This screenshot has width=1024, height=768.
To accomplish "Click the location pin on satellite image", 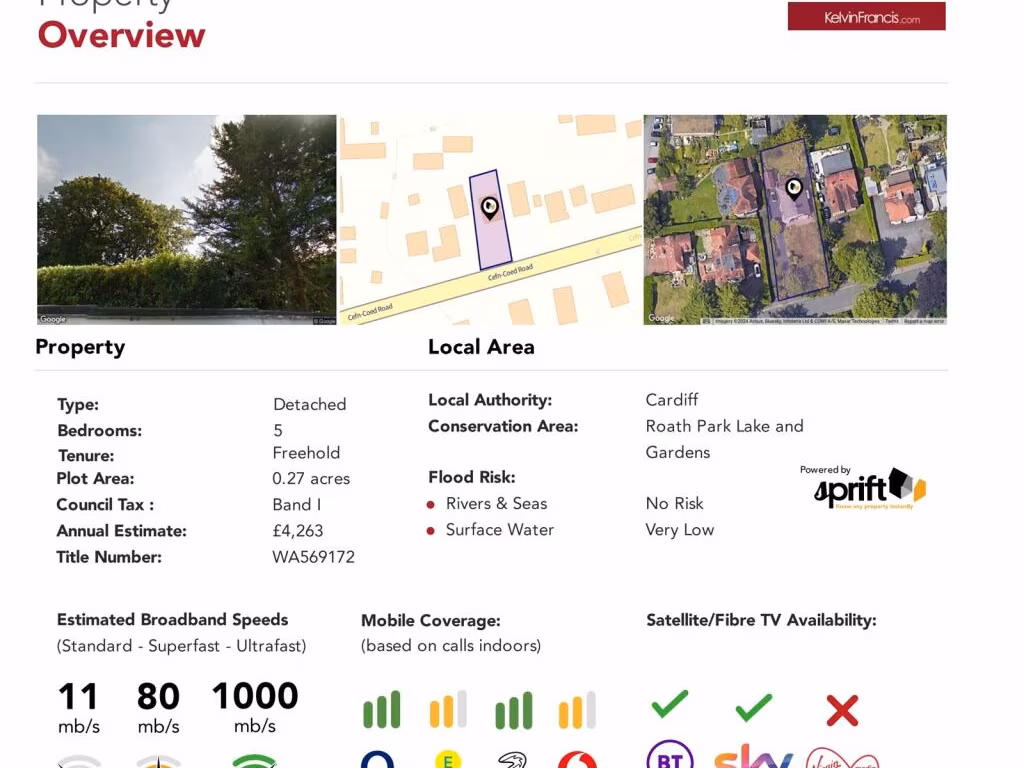I will (793, 188).
